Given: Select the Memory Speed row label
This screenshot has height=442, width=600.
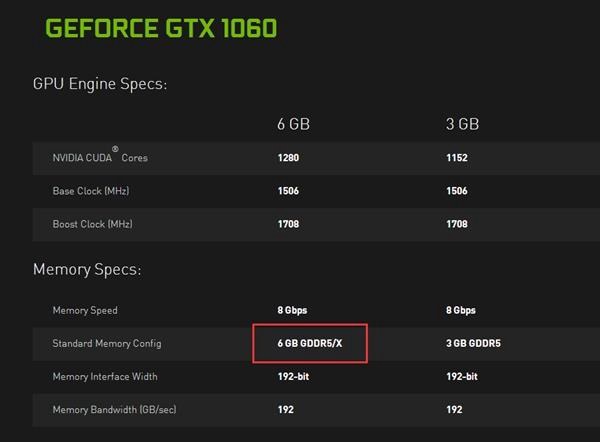Looking at the screenshot, I should tap(85, 311).
